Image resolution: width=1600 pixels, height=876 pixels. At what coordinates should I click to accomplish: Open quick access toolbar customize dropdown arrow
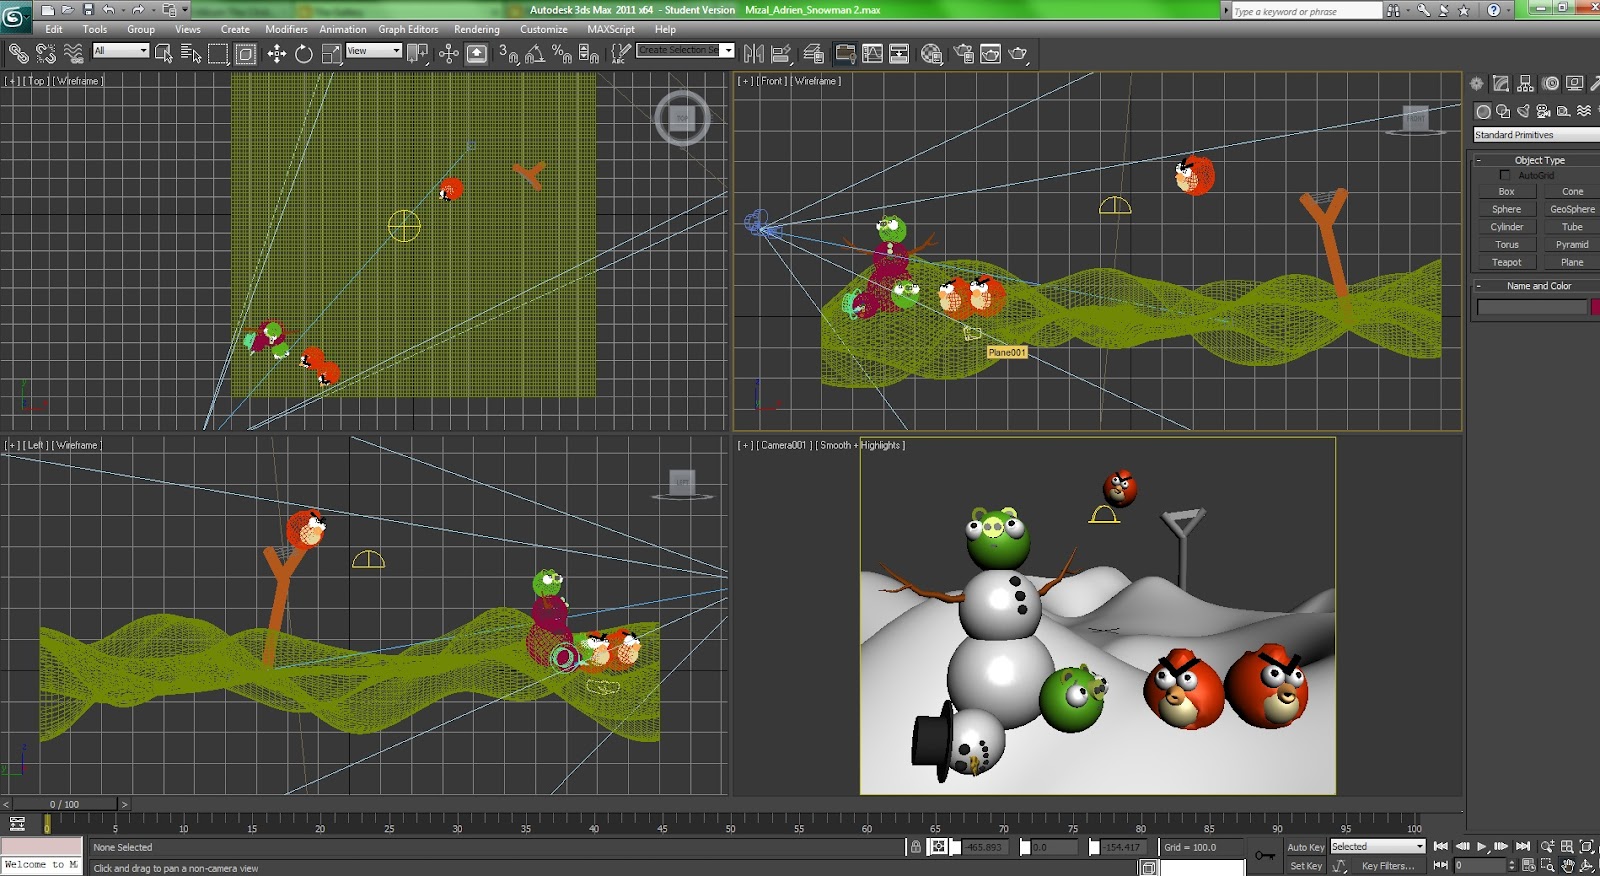pos(185,10)
